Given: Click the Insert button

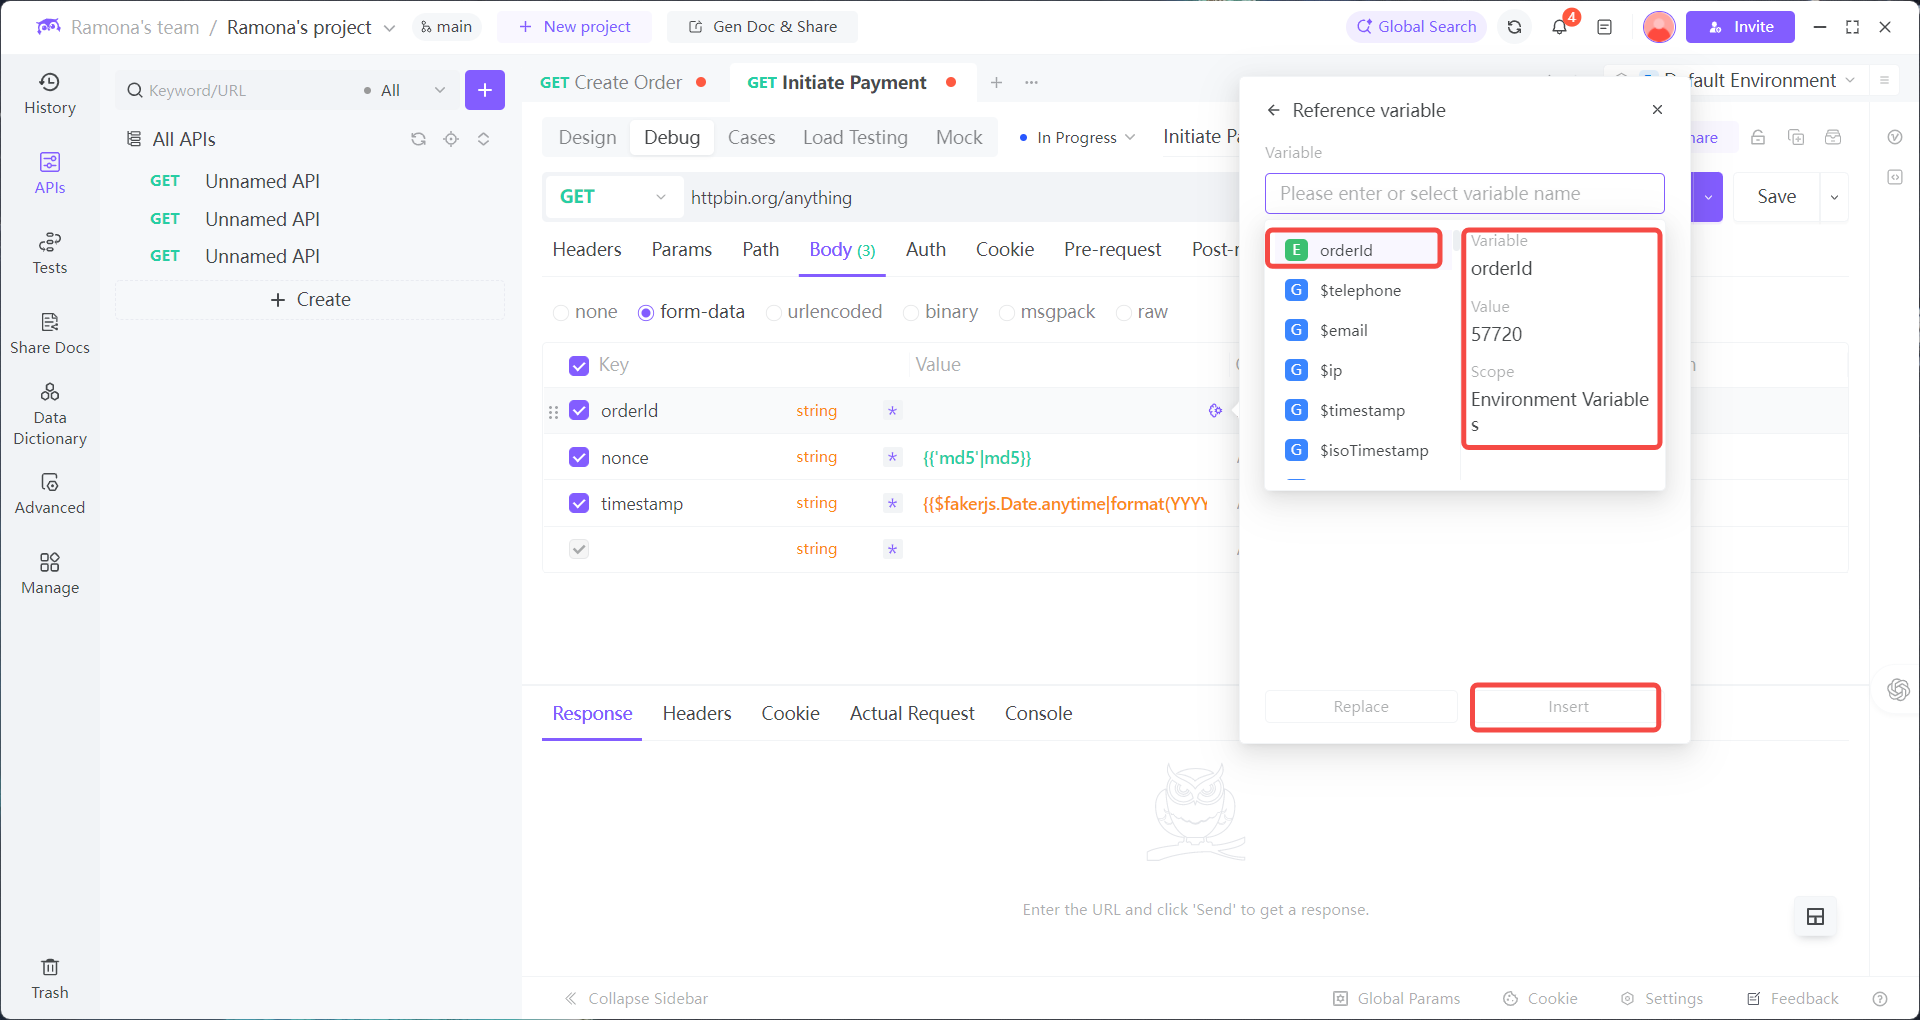Looking at the screenshot, I should coord(1566,707).
